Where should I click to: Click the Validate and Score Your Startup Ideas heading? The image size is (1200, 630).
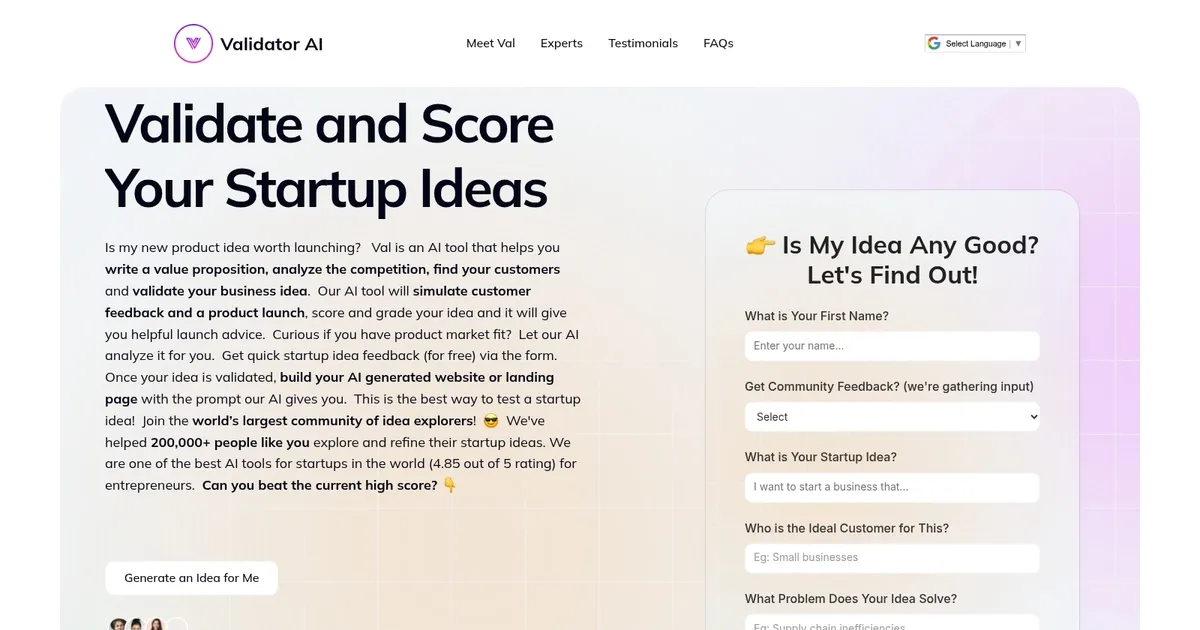pyautogui.click(x=329, y=155)
